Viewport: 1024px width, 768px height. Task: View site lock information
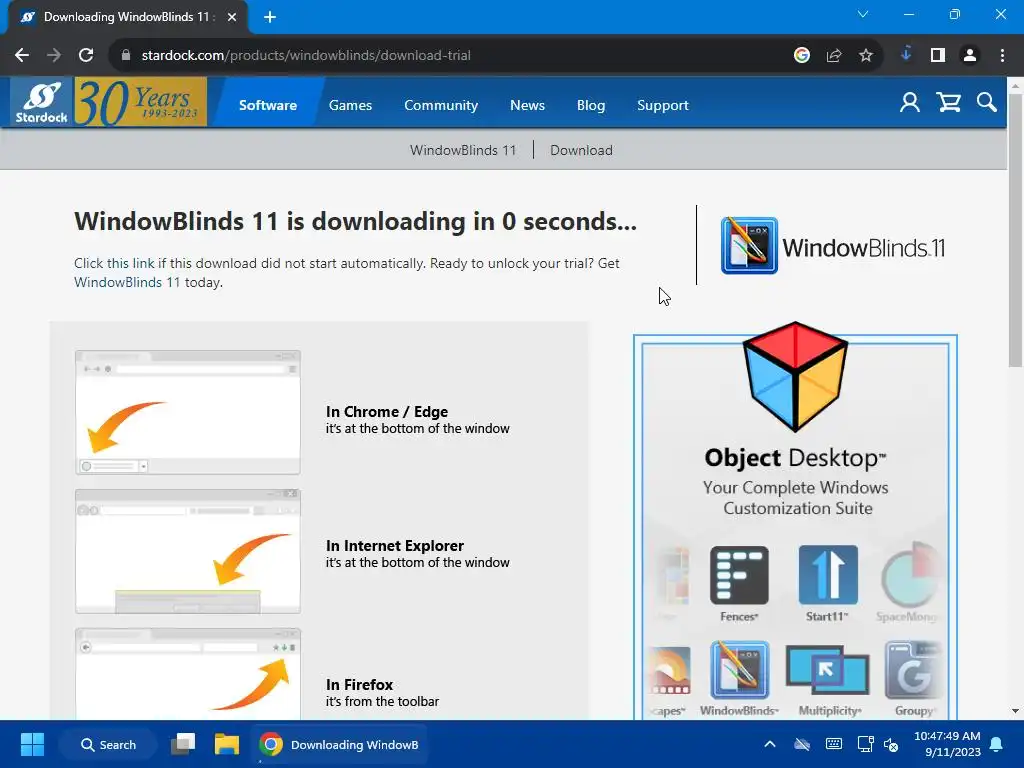(x=126, y=56)
